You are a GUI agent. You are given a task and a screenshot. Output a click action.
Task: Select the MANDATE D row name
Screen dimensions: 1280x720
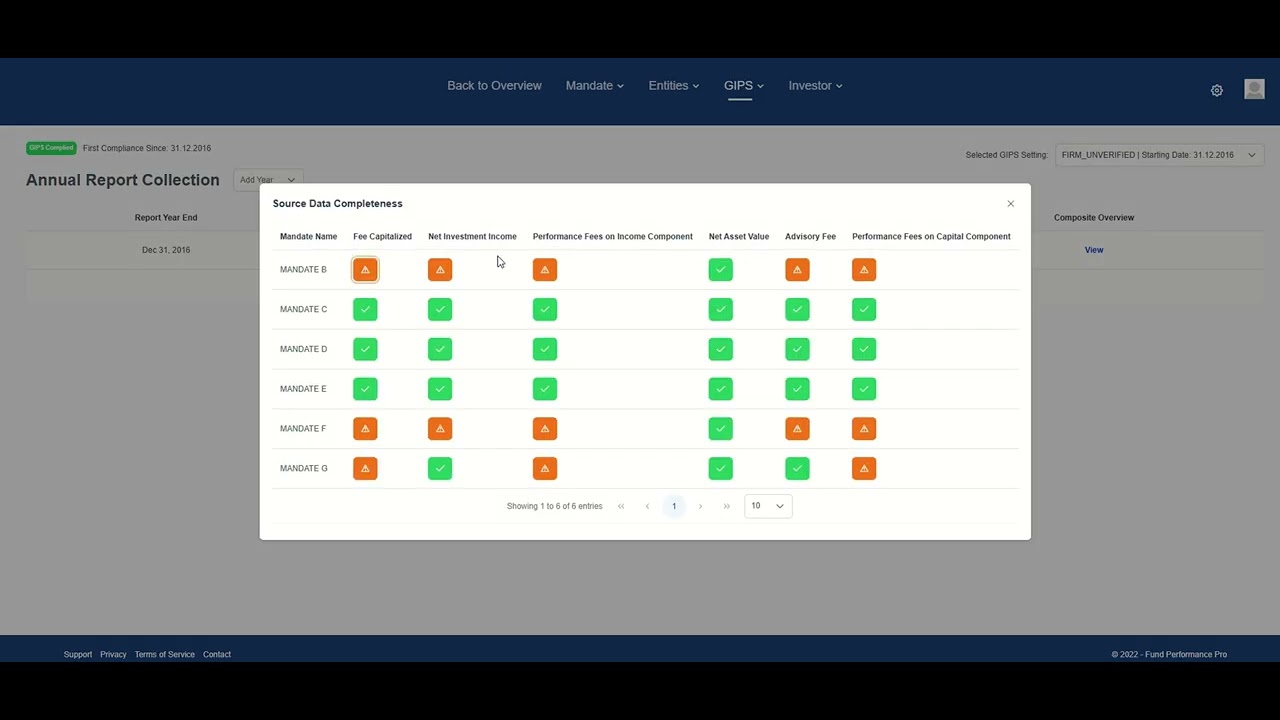click(303, 349)
